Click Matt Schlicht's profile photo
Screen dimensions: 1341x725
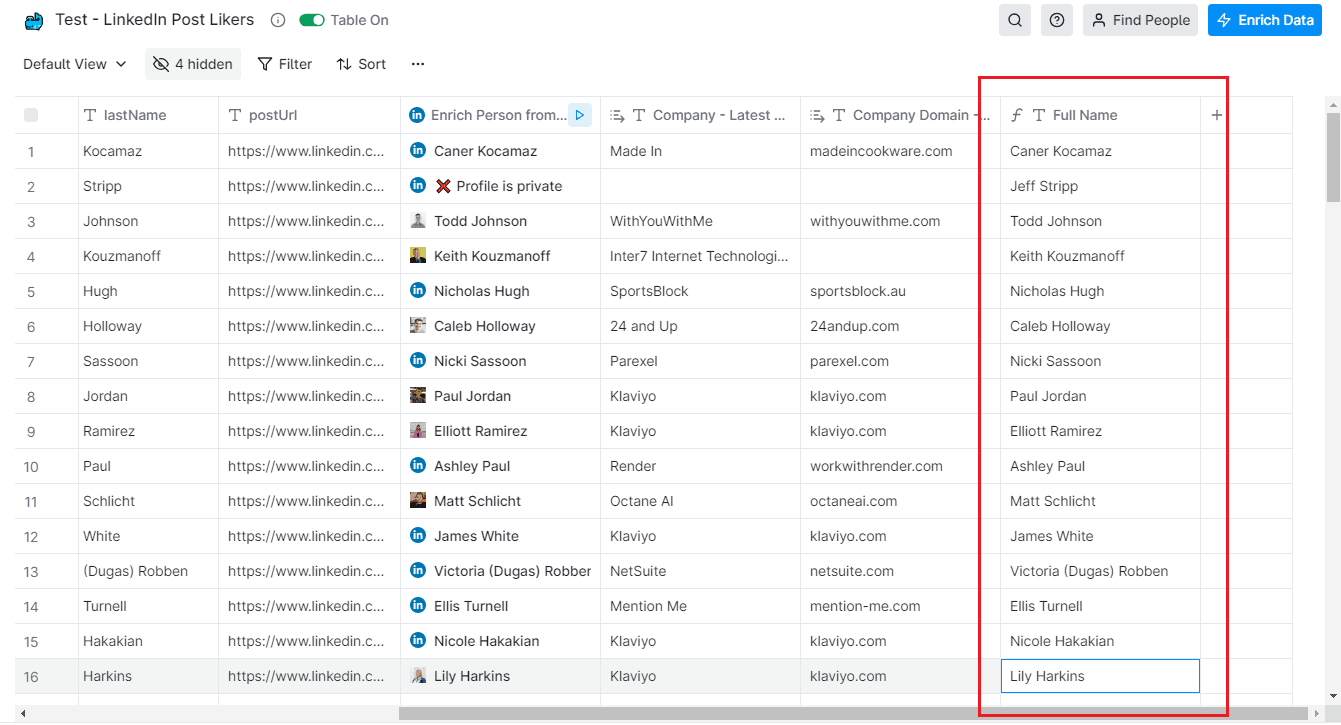418,501
